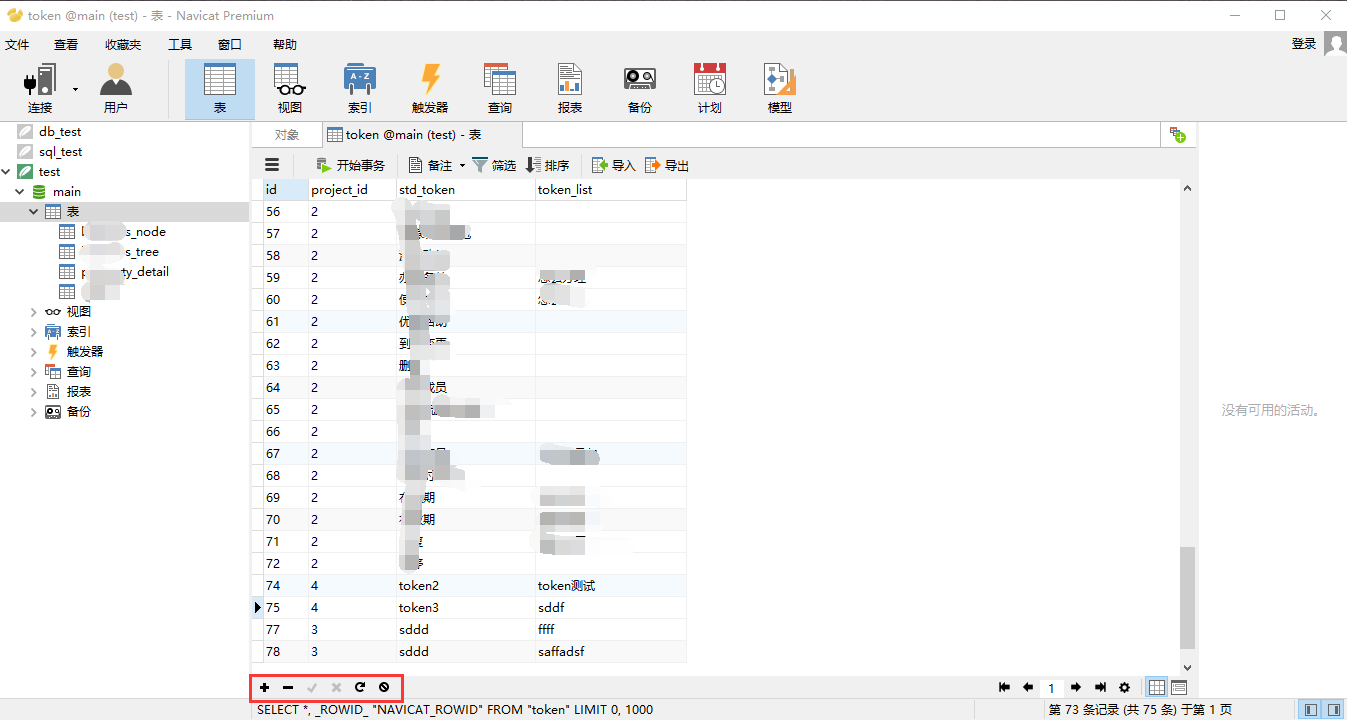Open the 工具 menu
This screenshot has width=1347, height=720.
[179, 44]
